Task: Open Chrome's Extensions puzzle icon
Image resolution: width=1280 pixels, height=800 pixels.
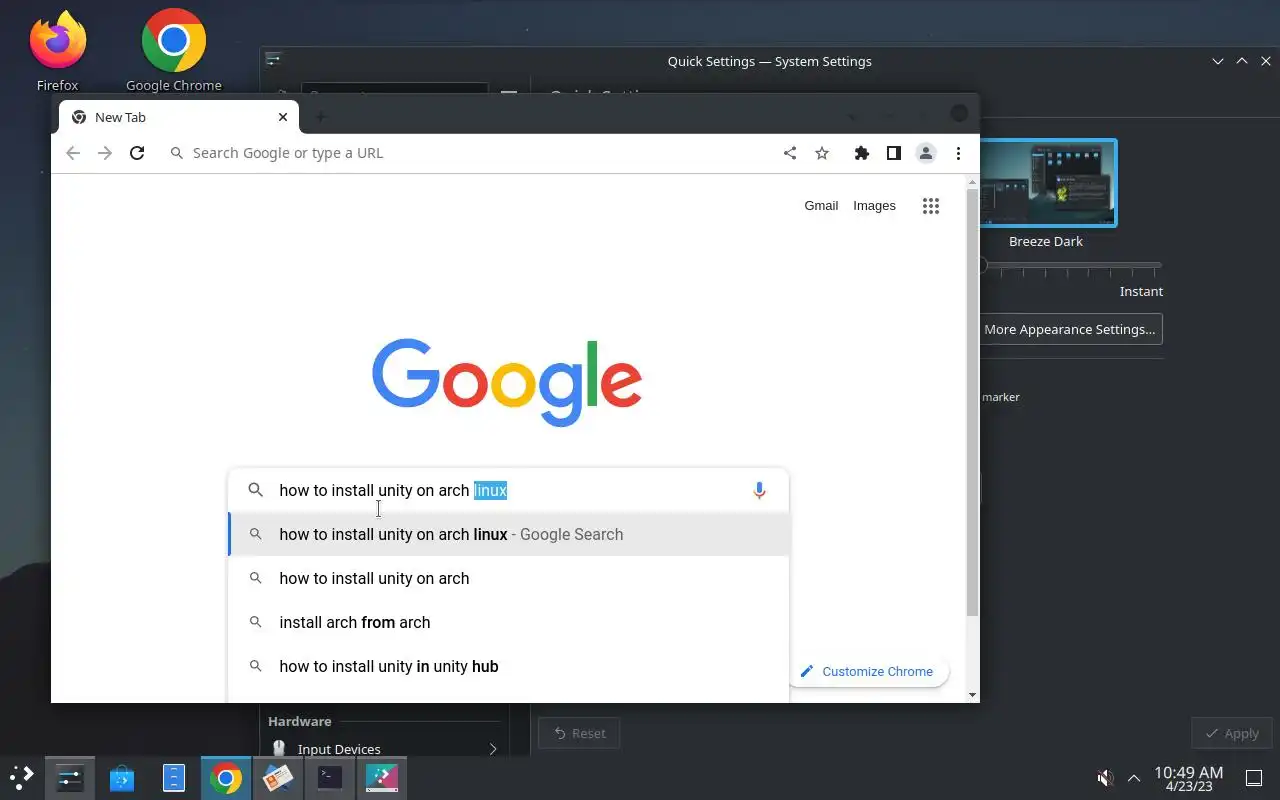Action: pyautogui.click(x=861, y=153)
